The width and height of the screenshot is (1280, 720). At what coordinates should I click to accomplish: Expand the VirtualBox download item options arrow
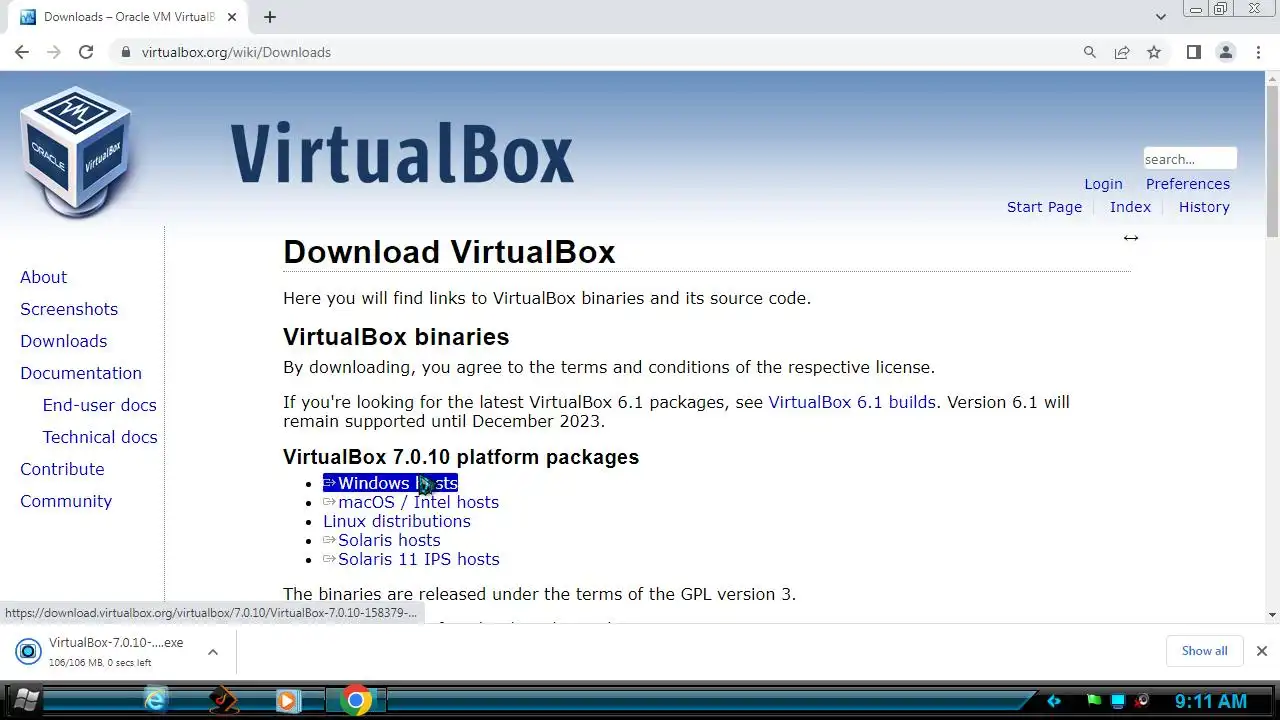[213, 652]
